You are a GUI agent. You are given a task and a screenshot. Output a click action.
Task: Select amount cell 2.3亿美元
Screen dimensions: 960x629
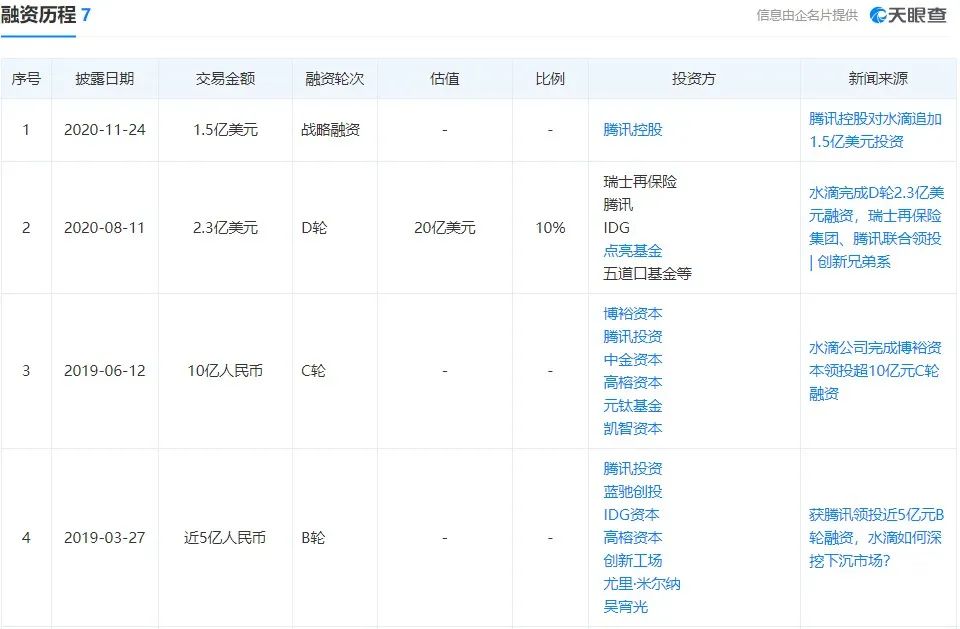tap(225, 228)
